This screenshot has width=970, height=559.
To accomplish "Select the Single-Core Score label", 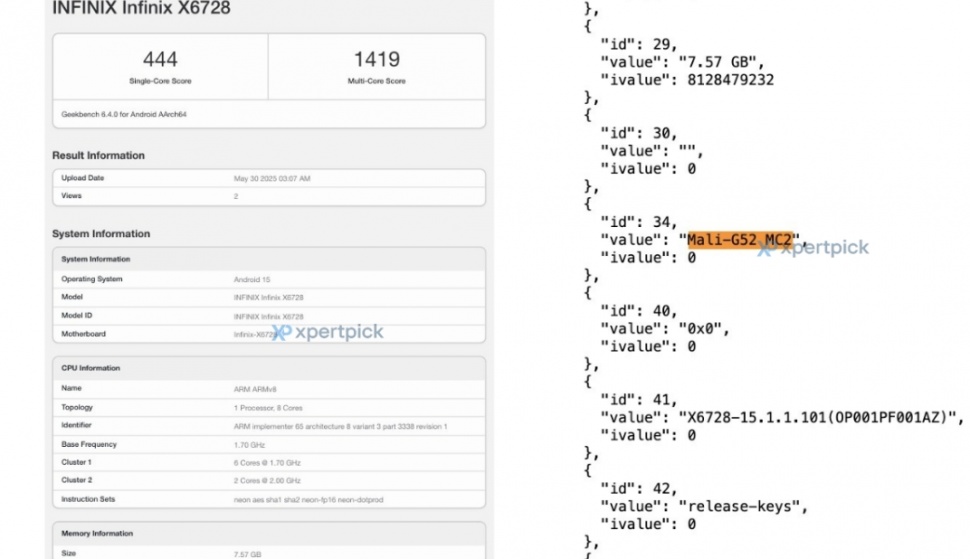I will point(160,81).
